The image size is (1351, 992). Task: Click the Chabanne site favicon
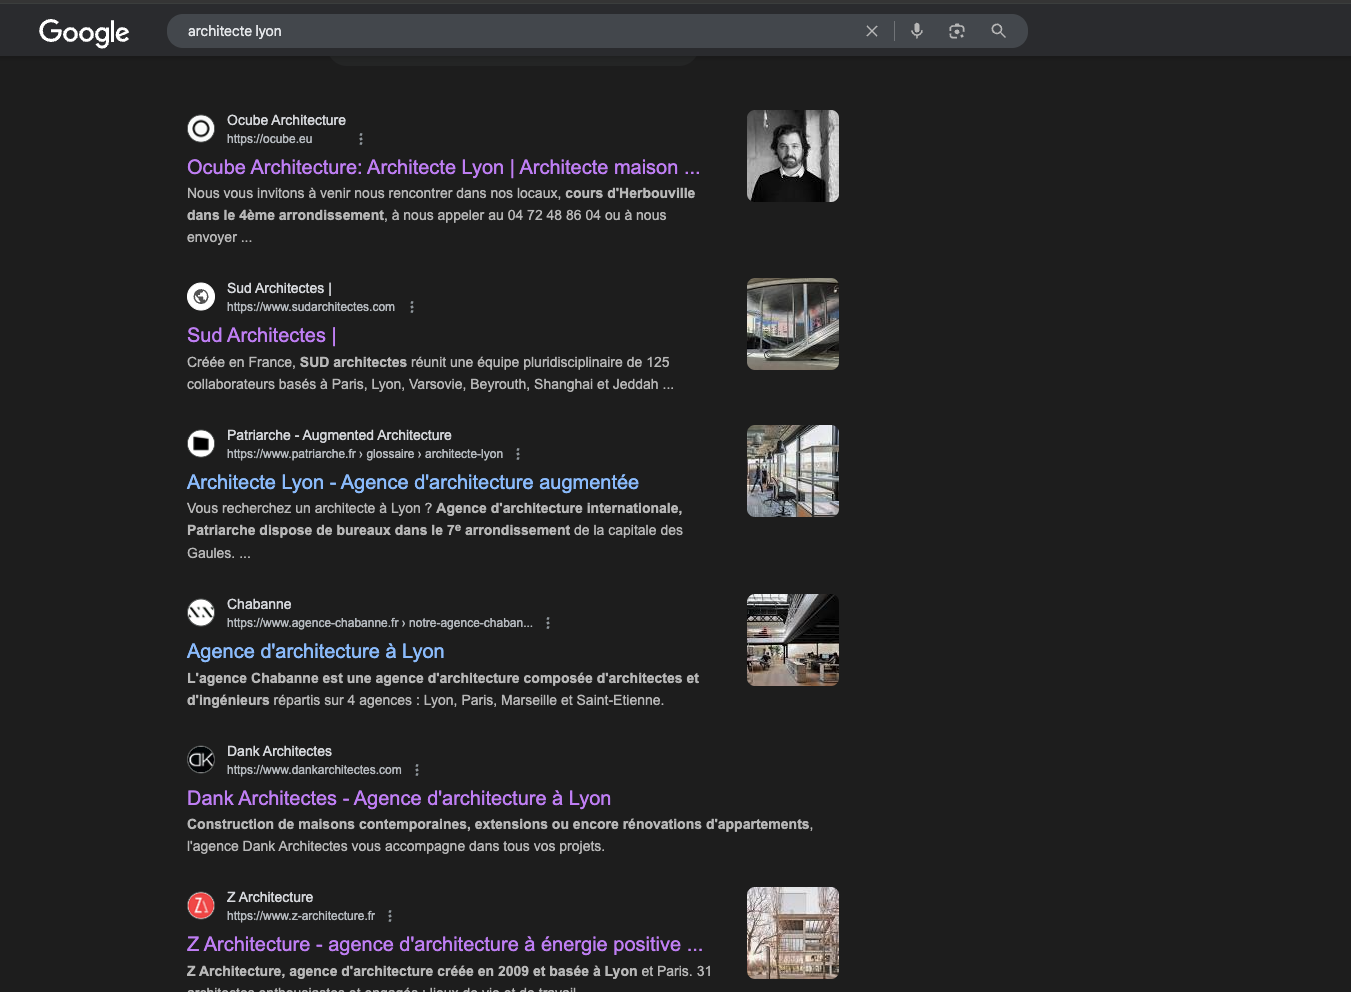coord(201,613)
